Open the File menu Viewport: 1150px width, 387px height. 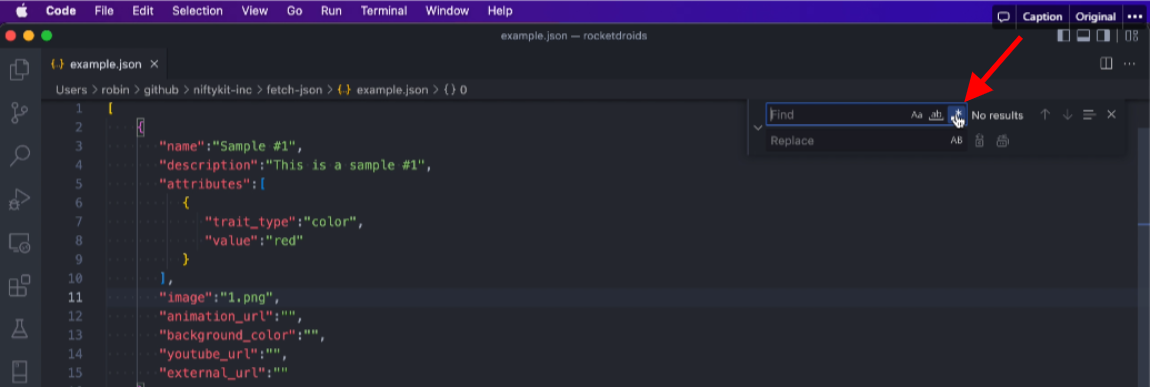(x=103, y=11)
